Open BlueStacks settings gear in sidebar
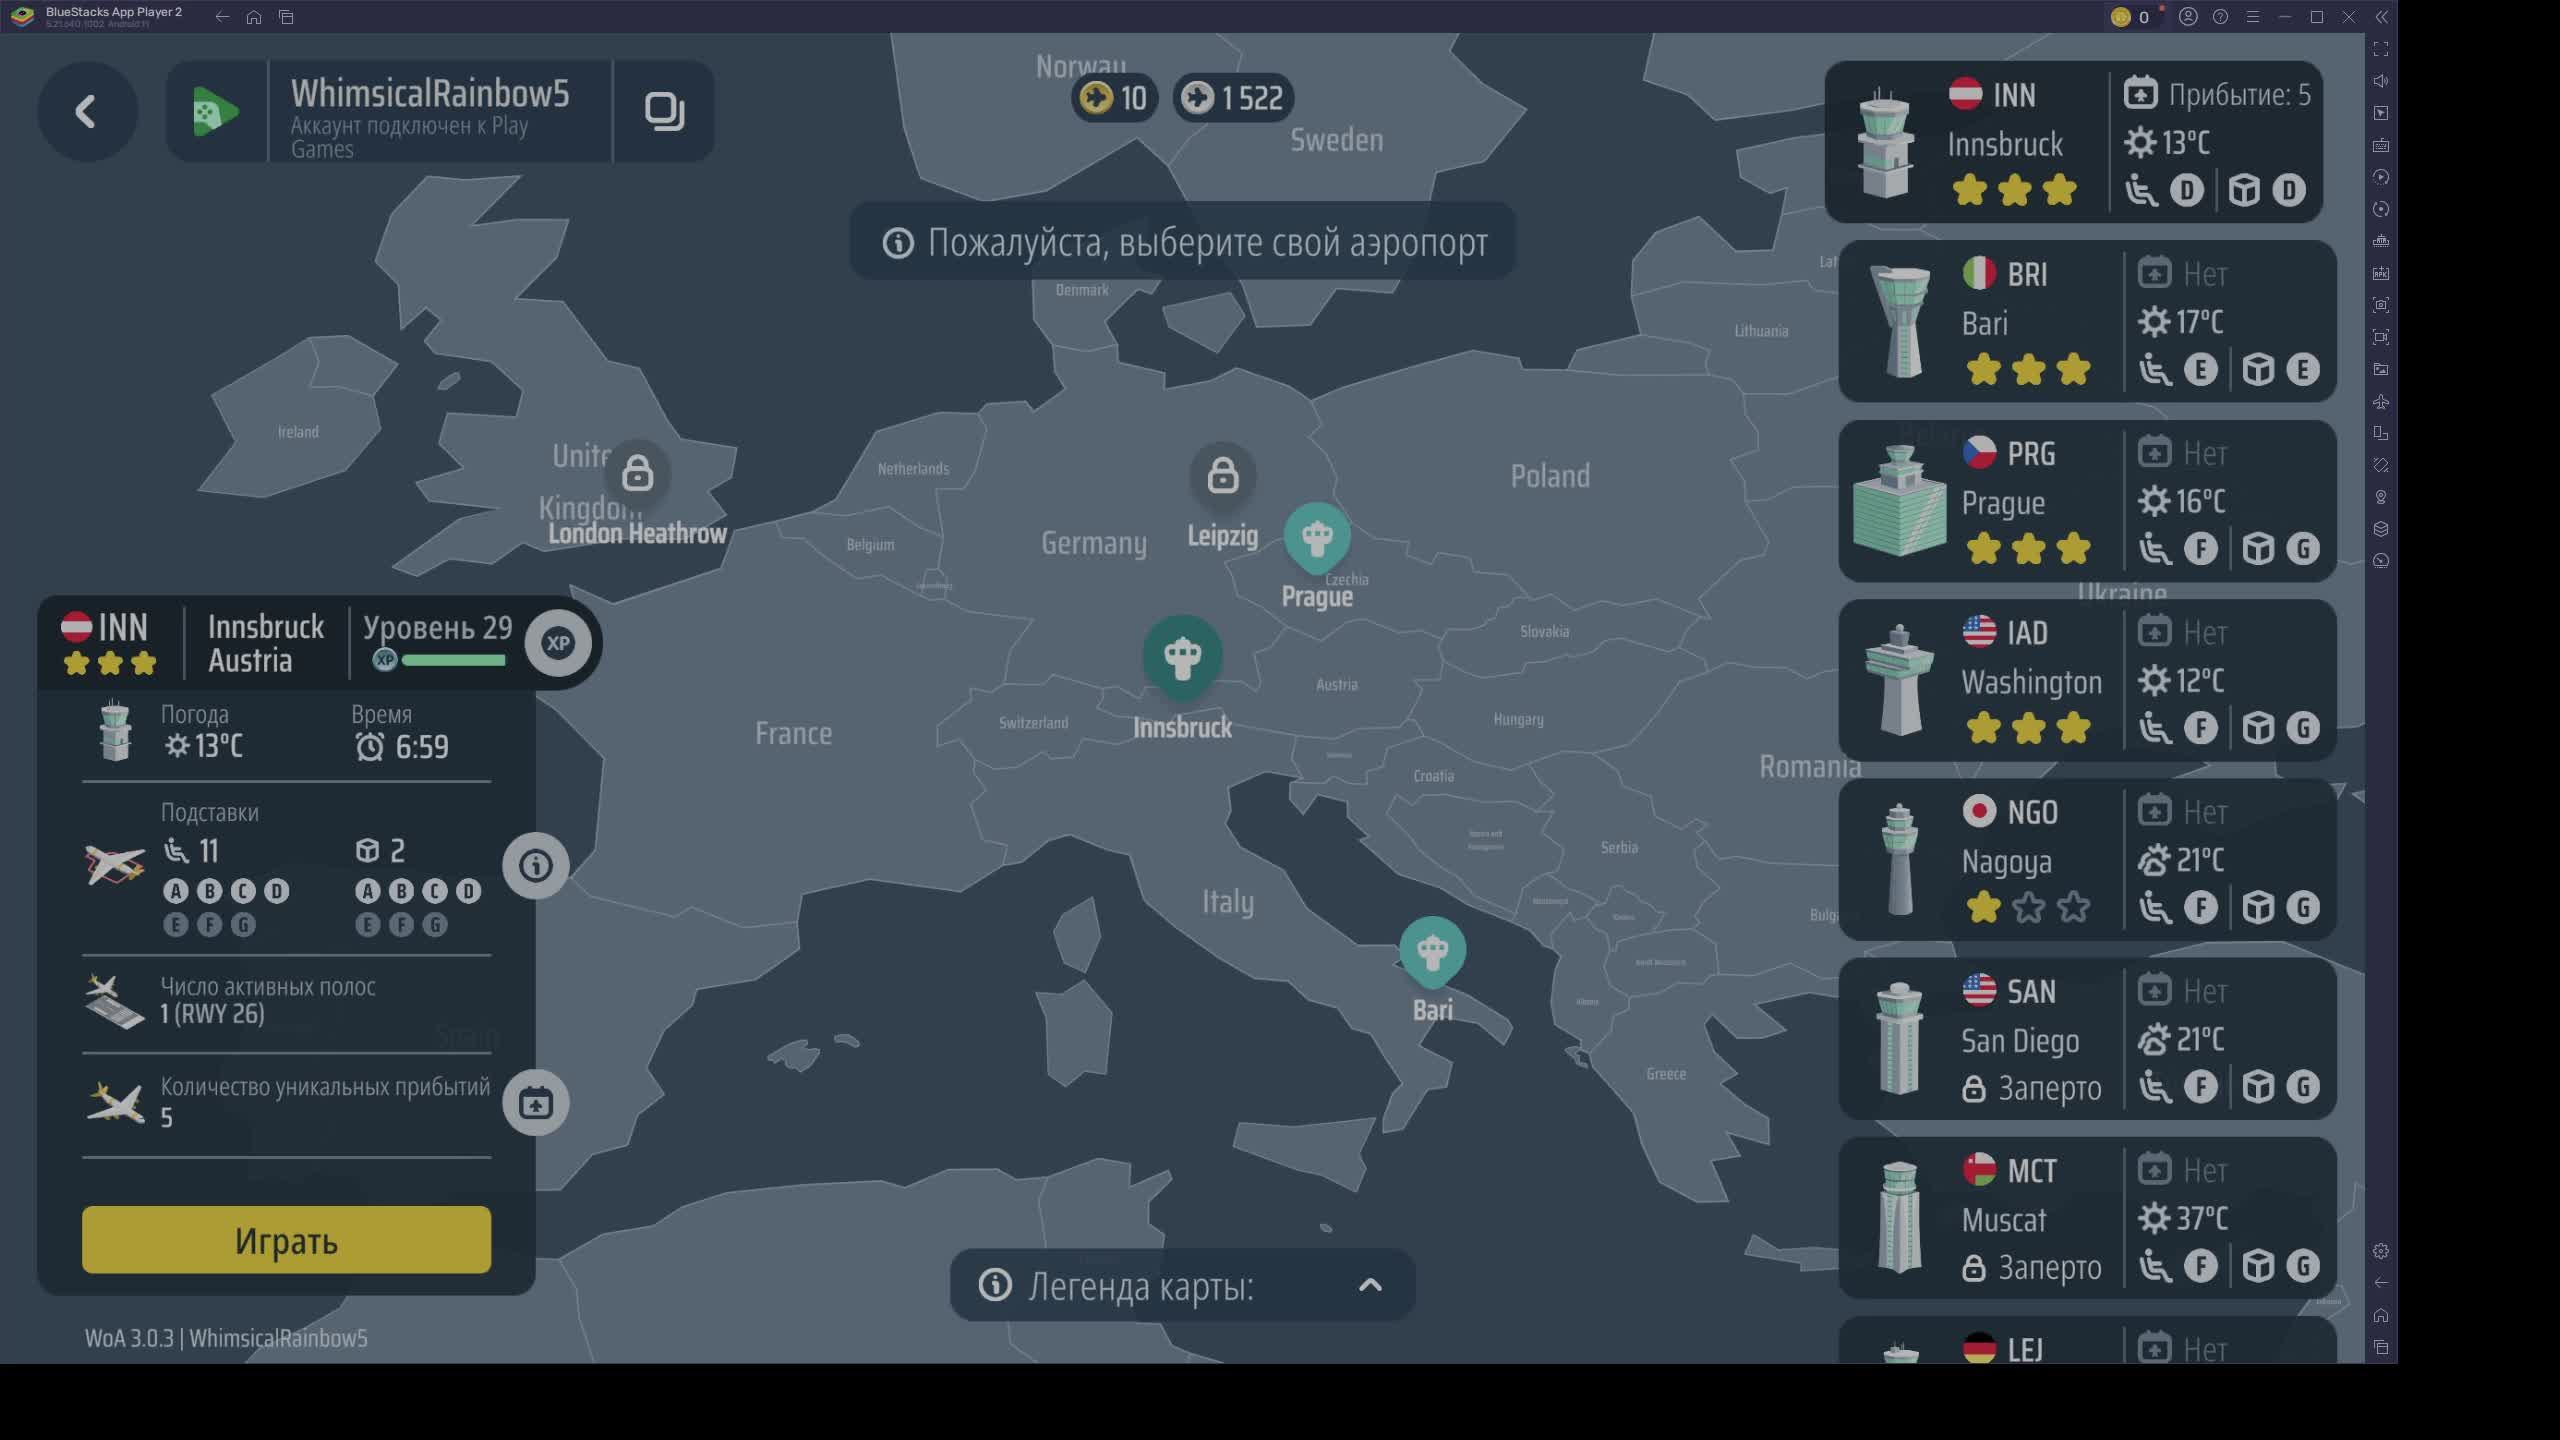This screenshot has width=2560, height=1440. point(2381,1251)
